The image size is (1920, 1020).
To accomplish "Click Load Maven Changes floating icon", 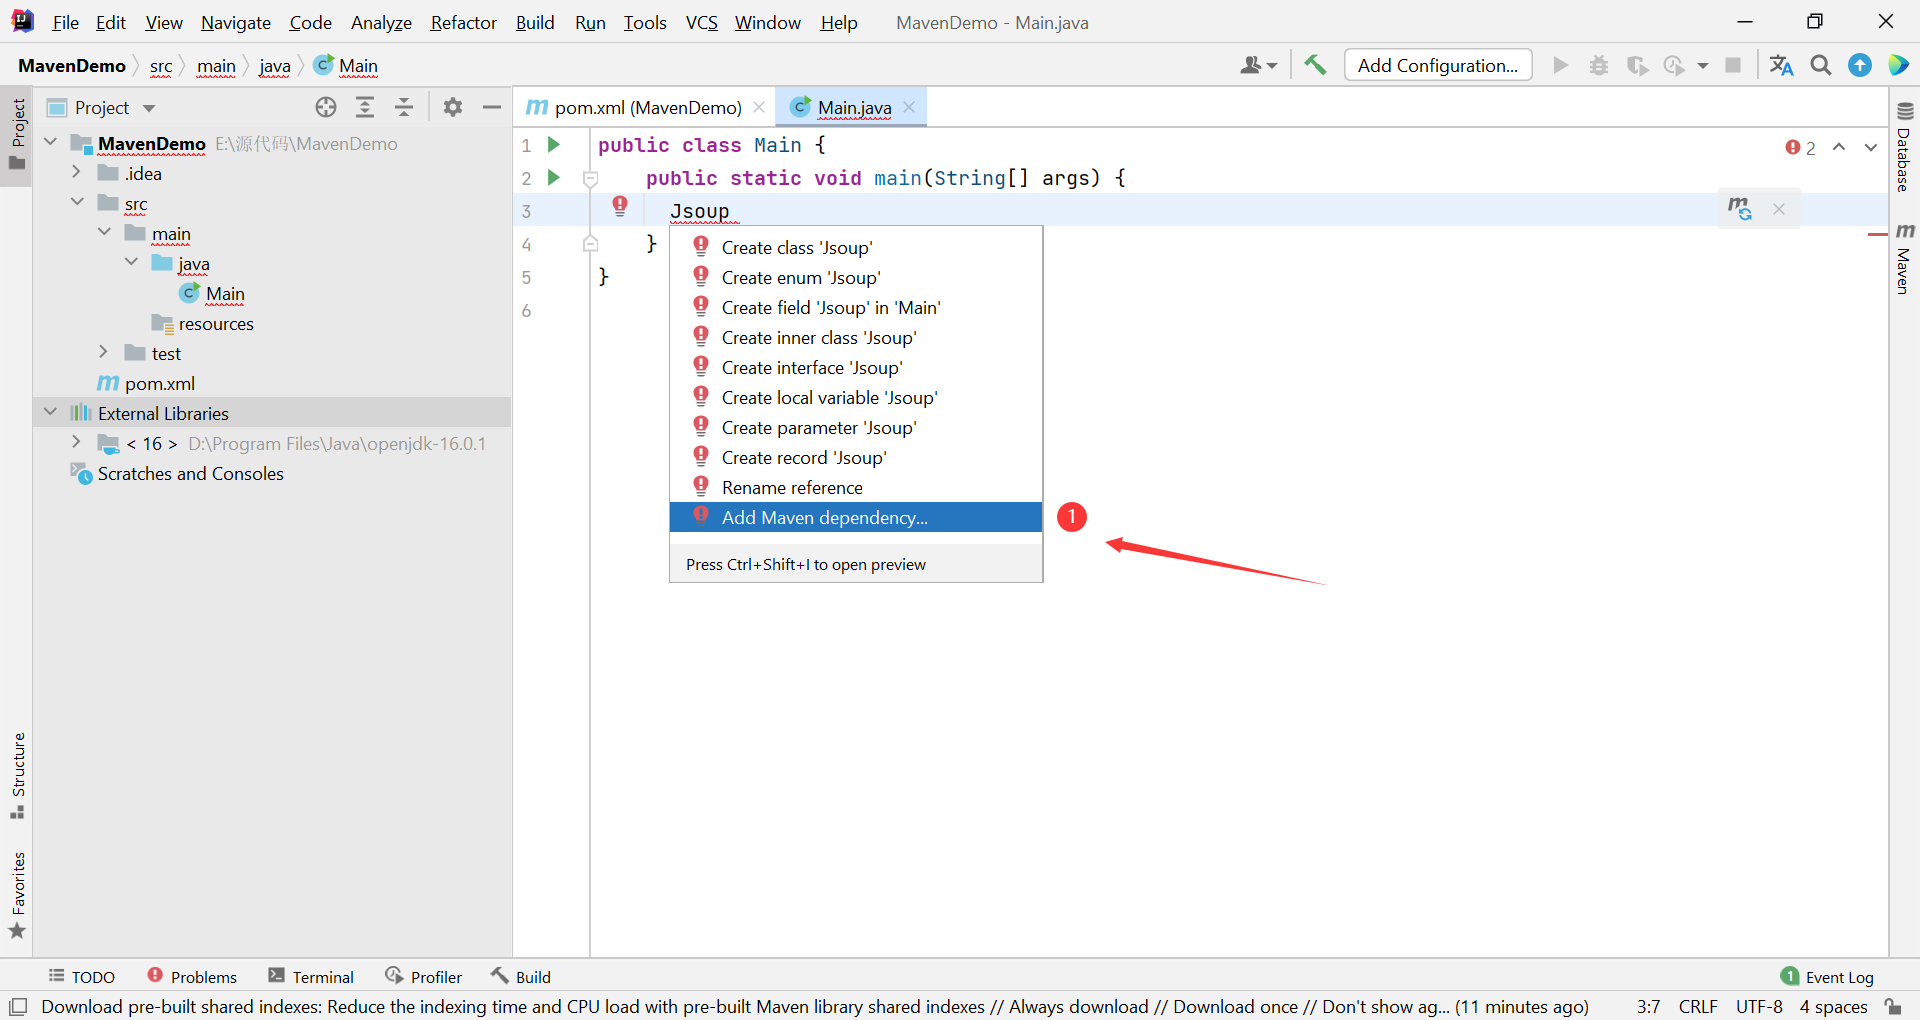I will 1740,208.
